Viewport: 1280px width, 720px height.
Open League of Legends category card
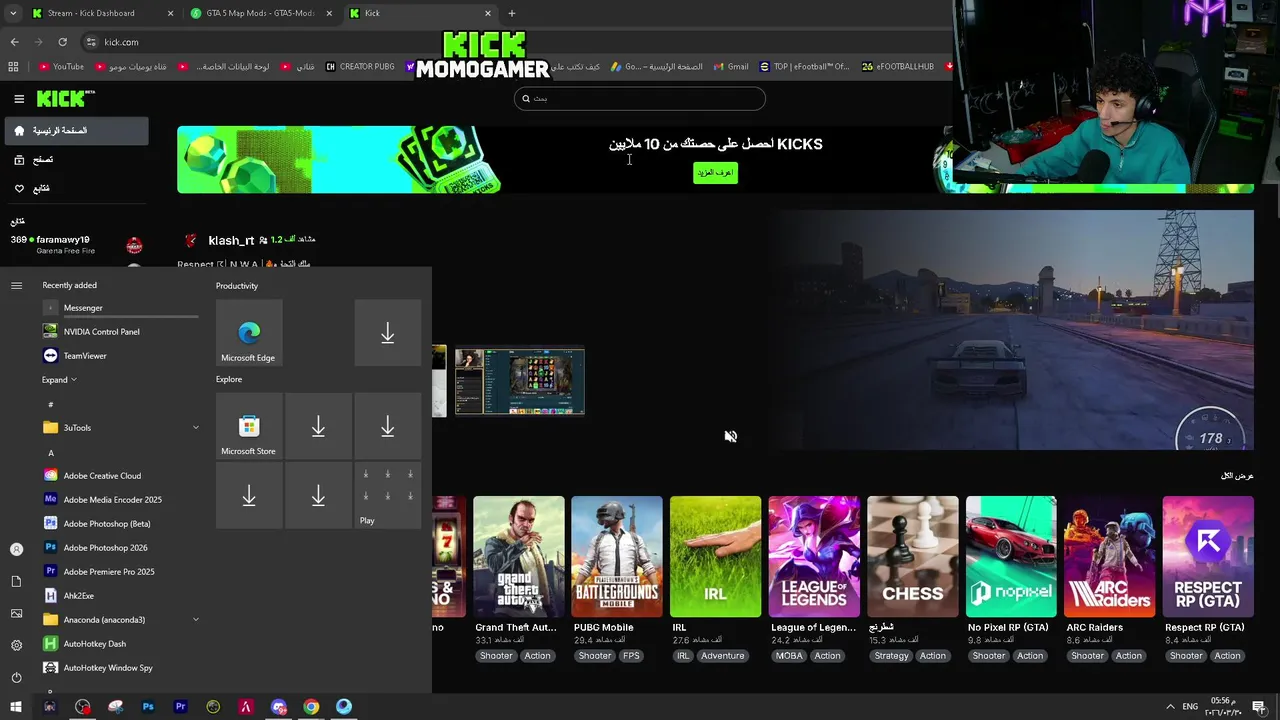coord(814,557)
